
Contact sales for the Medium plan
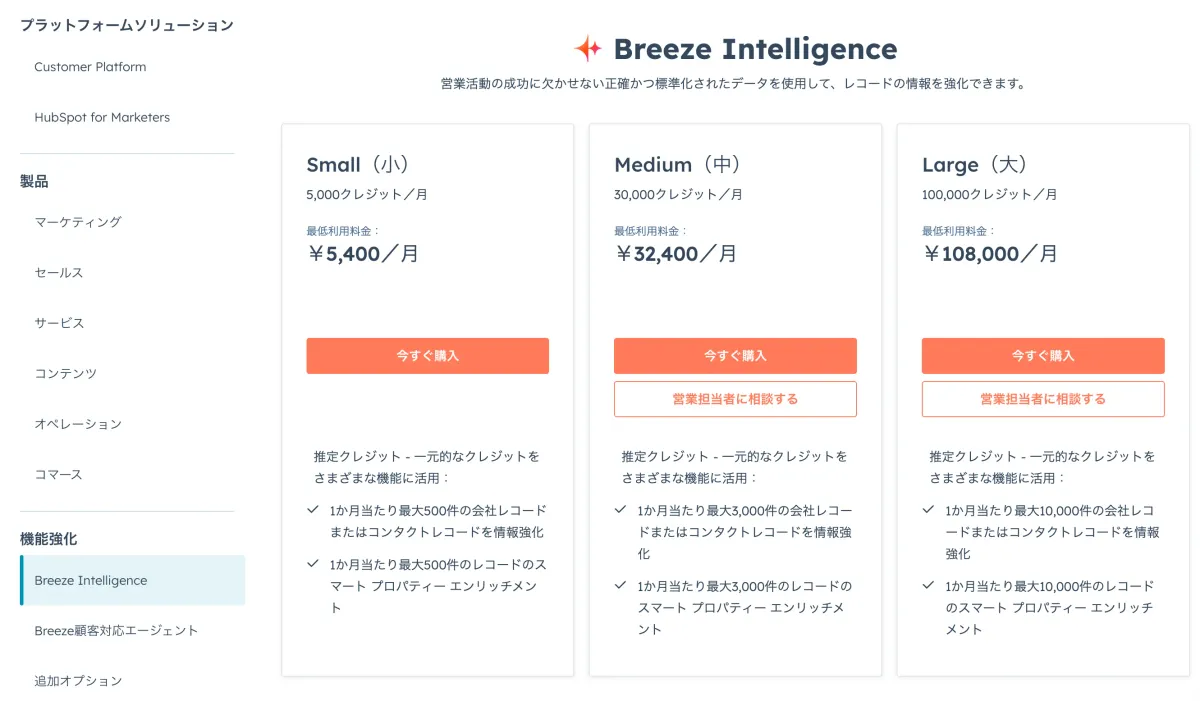pos(735,398)
